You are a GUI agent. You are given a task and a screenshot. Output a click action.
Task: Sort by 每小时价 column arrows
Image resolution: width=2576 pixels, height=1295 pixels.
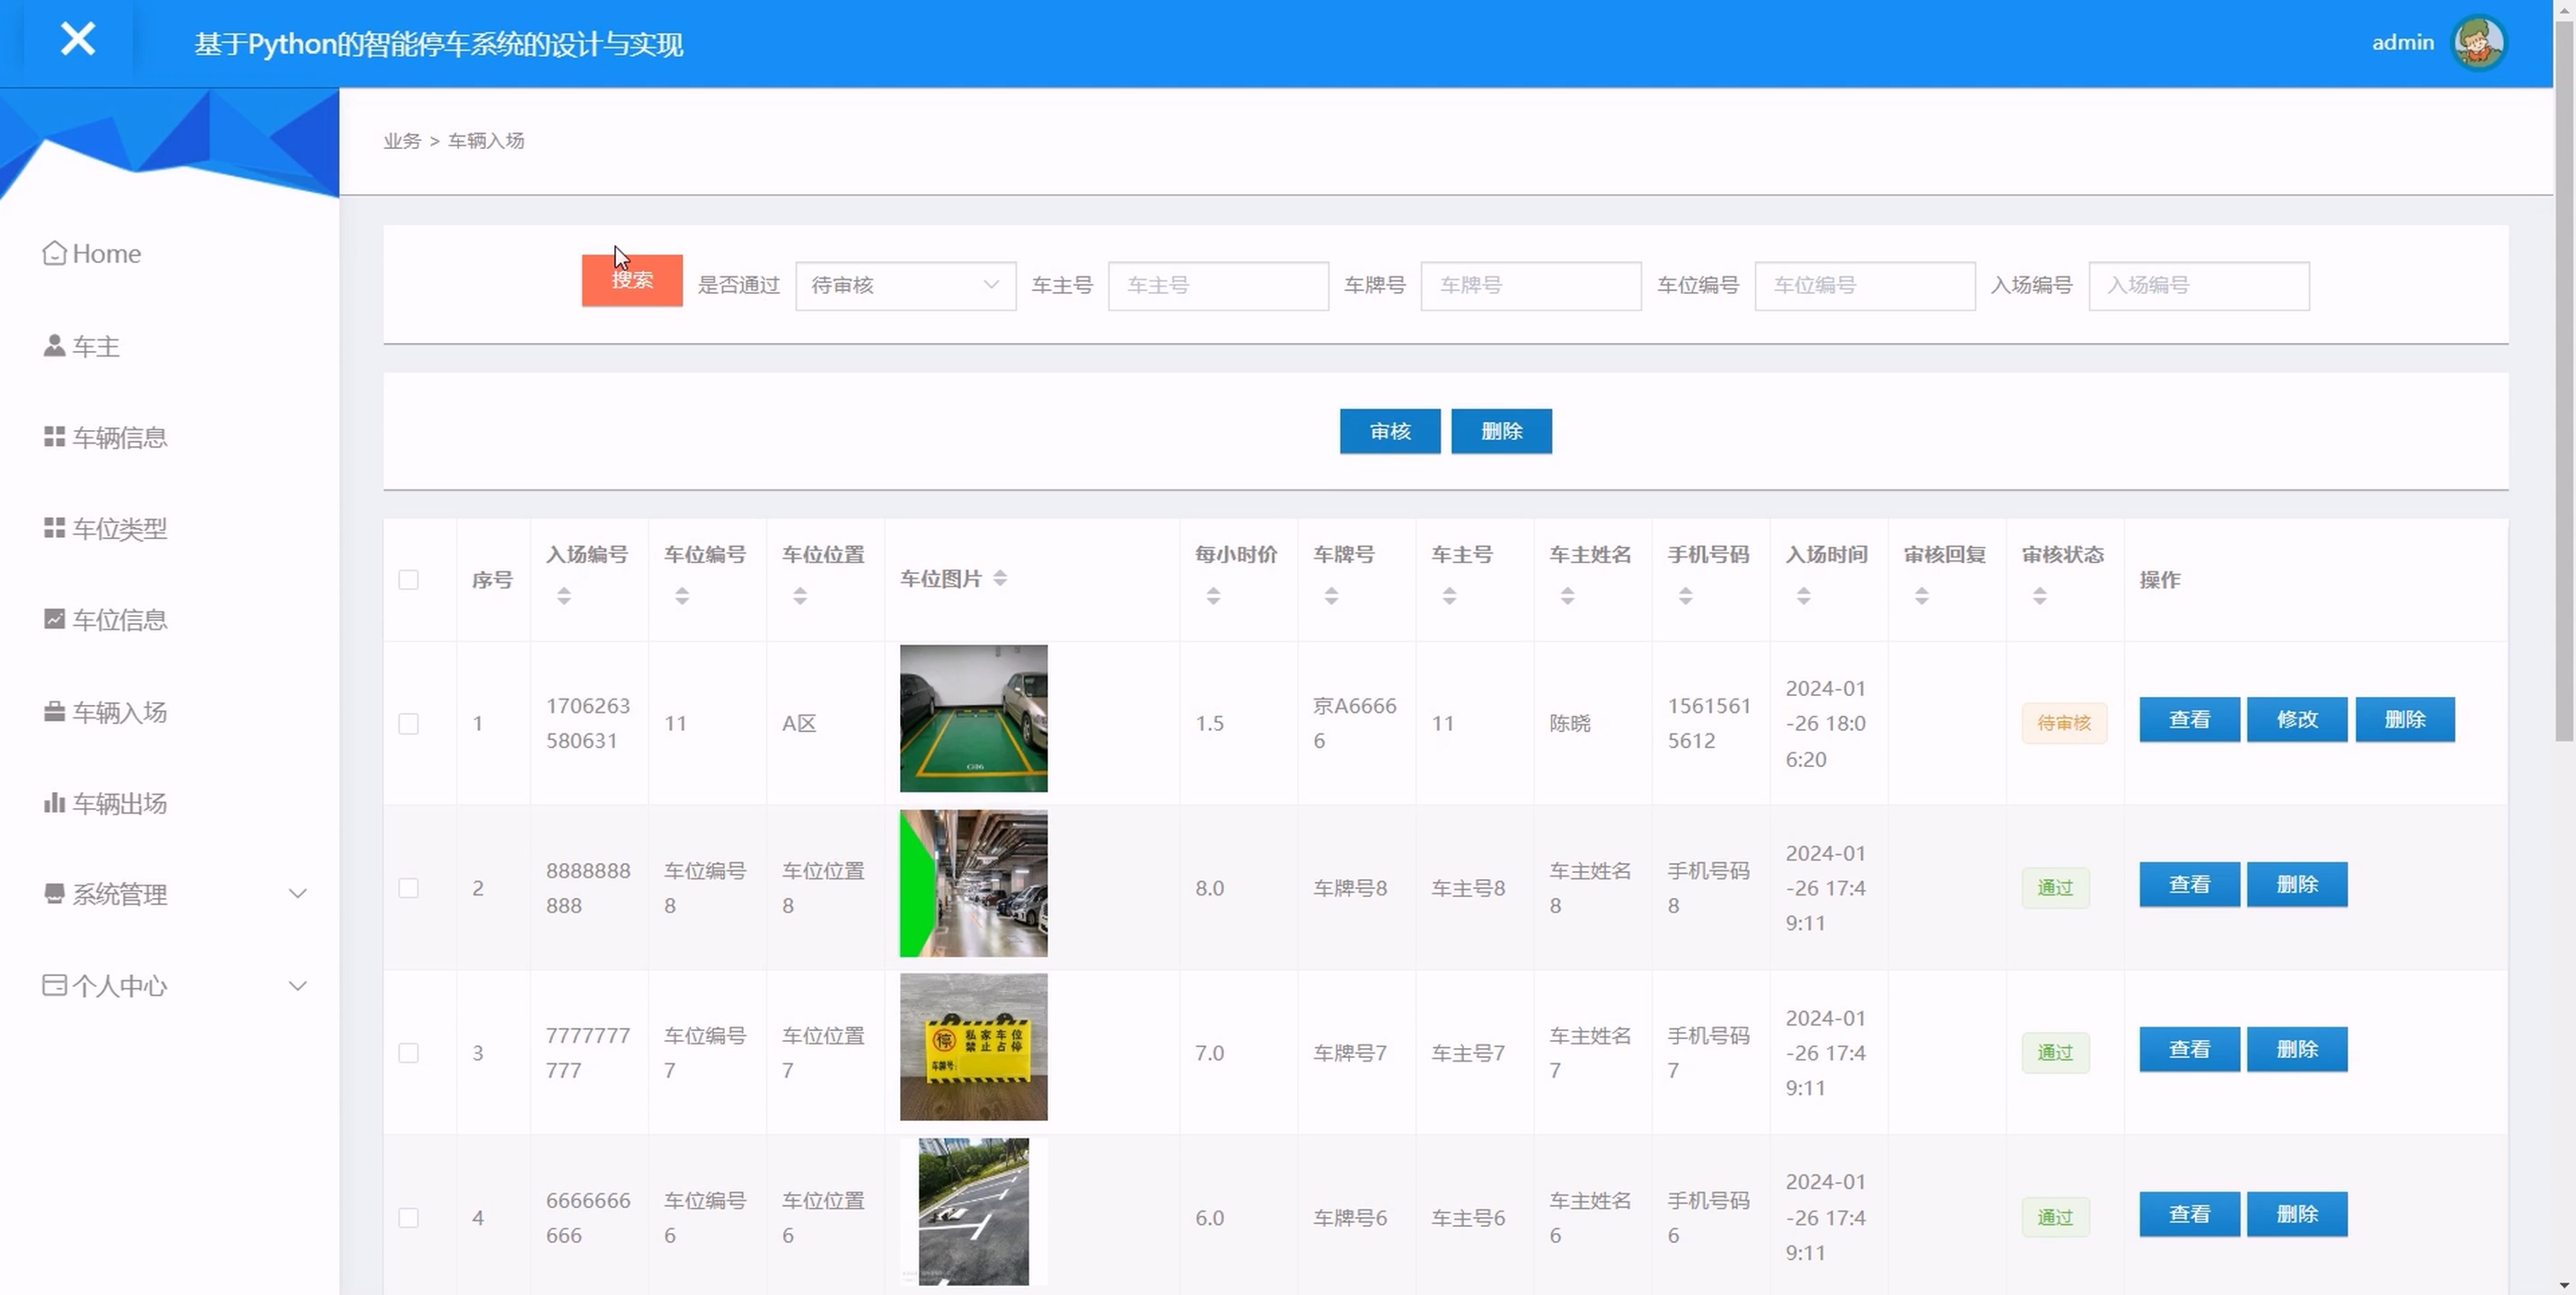coord(1213,596)
